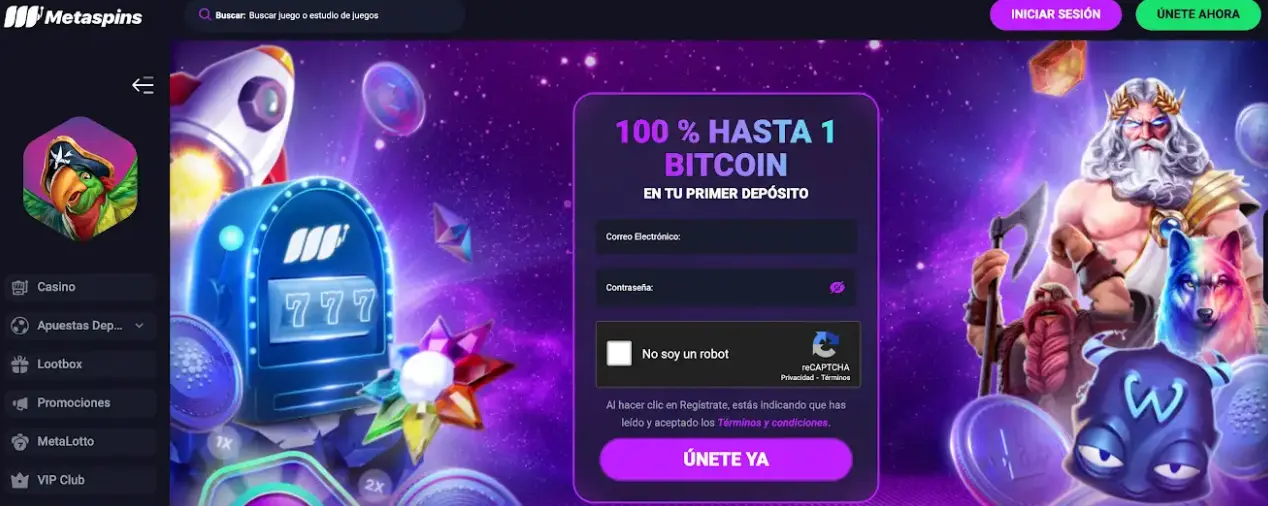Viewport: 1268px width, 506px height.
Task: Collapse the sidebar with the arrow icon
Action: [143, 85]
